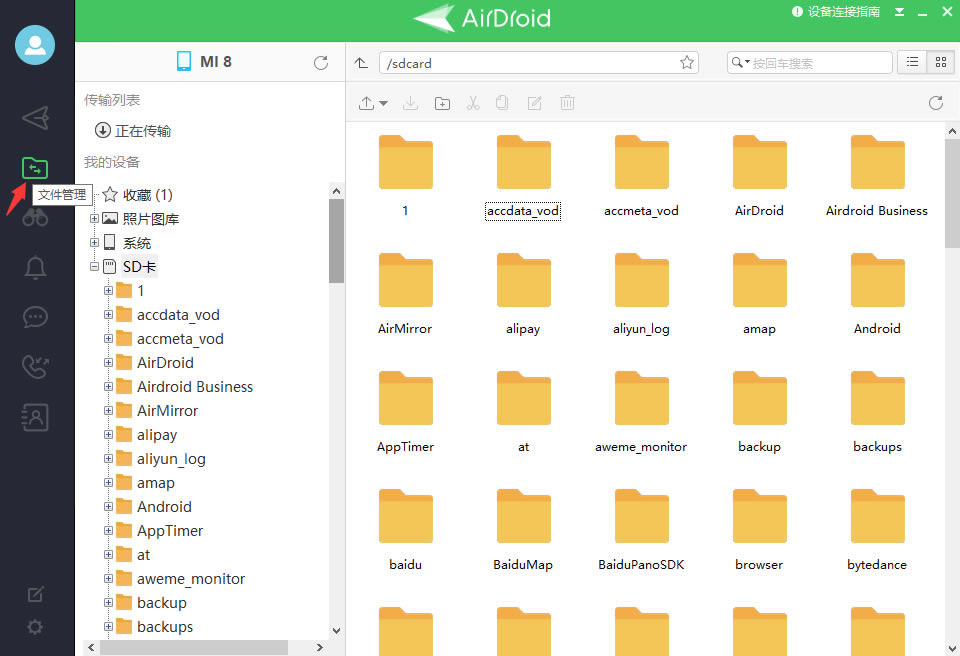The image size is (960, 656).
Task: Select the transfer paper-plane icon in sidebar
Action: point(35,118)
